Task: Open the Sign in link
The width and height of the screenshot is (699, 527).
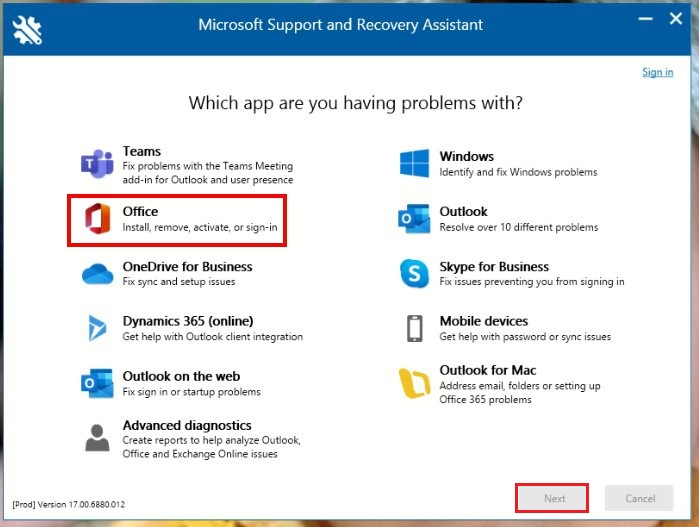Action: click(x=657, y=72)
